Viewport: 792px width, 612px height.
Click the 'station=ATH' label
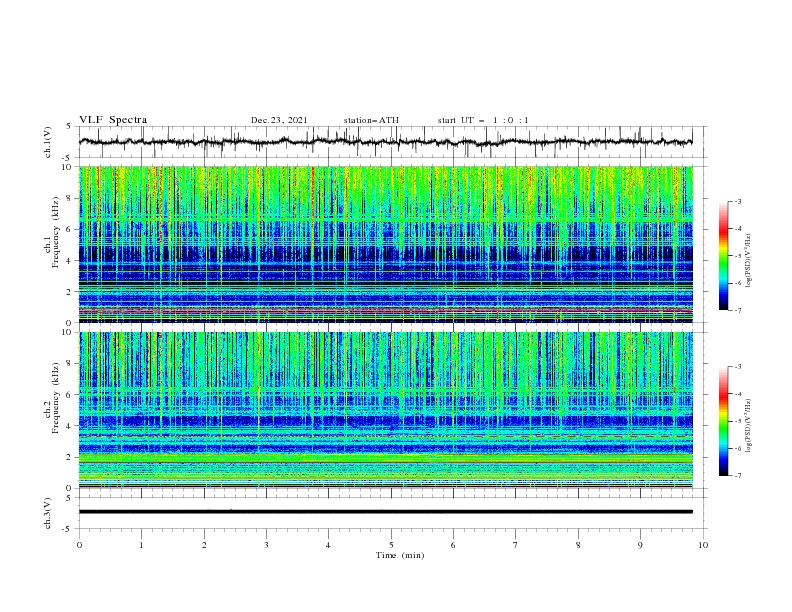click(371, 120)
